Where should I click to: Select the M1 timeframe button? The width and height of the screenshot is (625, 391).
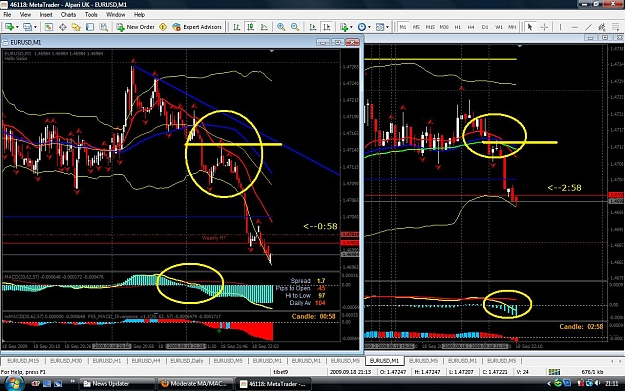click(x=403, y=27)
